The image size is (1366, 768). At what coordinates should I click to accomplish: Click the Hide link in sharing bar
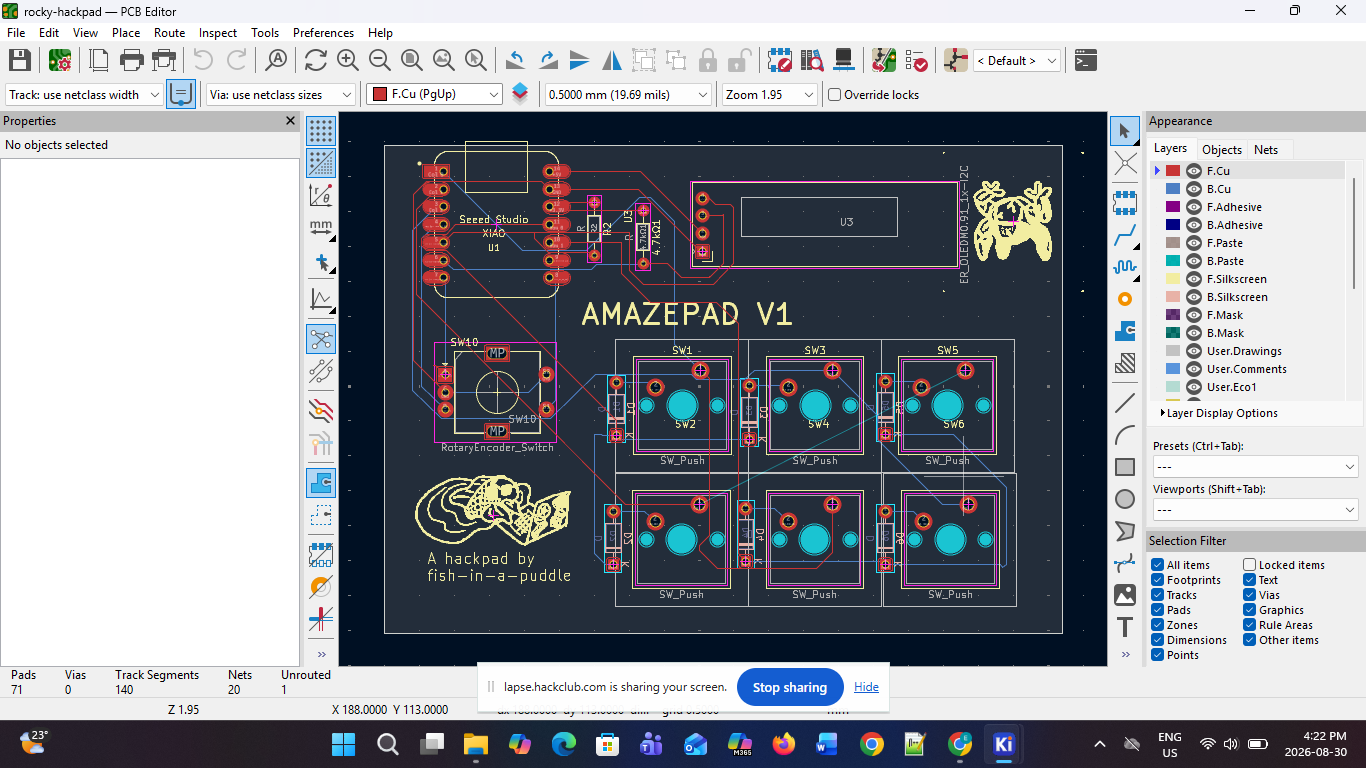[866, 687]
